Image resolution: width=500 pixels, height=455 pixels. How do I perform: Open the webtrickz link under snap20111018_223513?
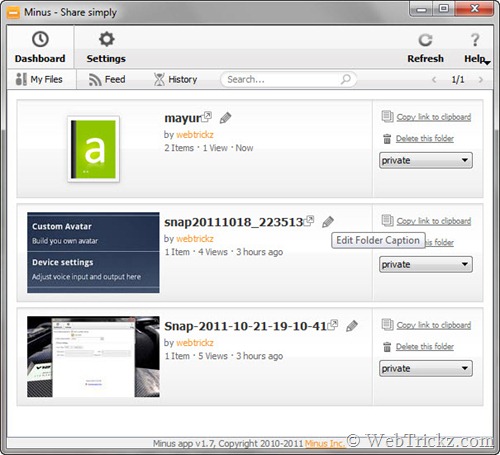click(195, 239)
